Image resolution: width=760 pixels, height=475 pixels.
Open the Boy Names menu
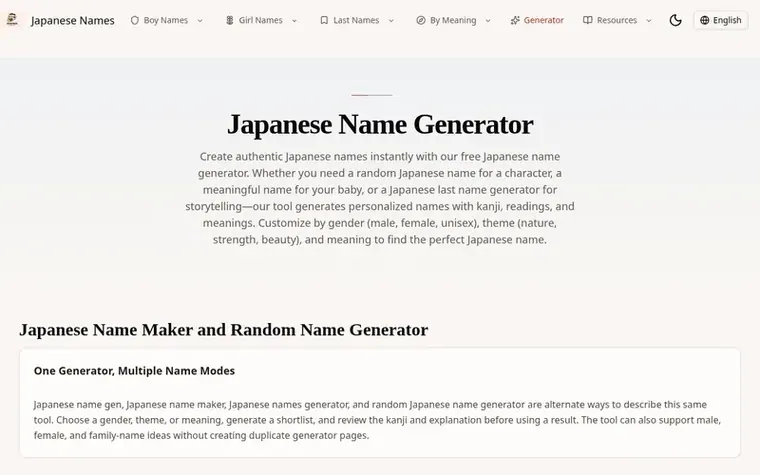pos(166,20)
